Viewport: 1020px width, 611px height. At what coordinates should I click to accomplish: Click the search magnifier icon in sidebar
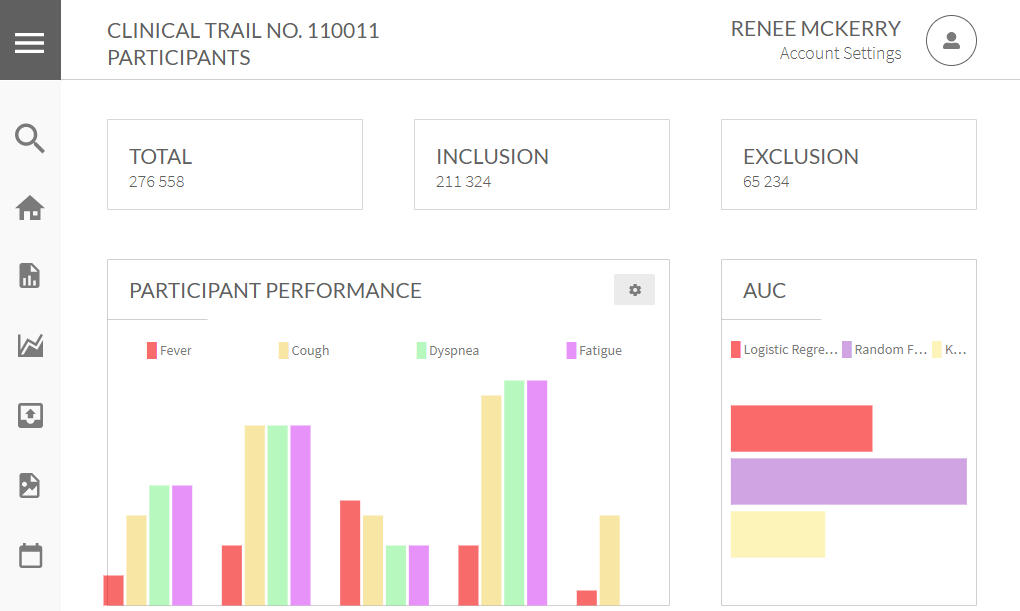click(30, 139)
